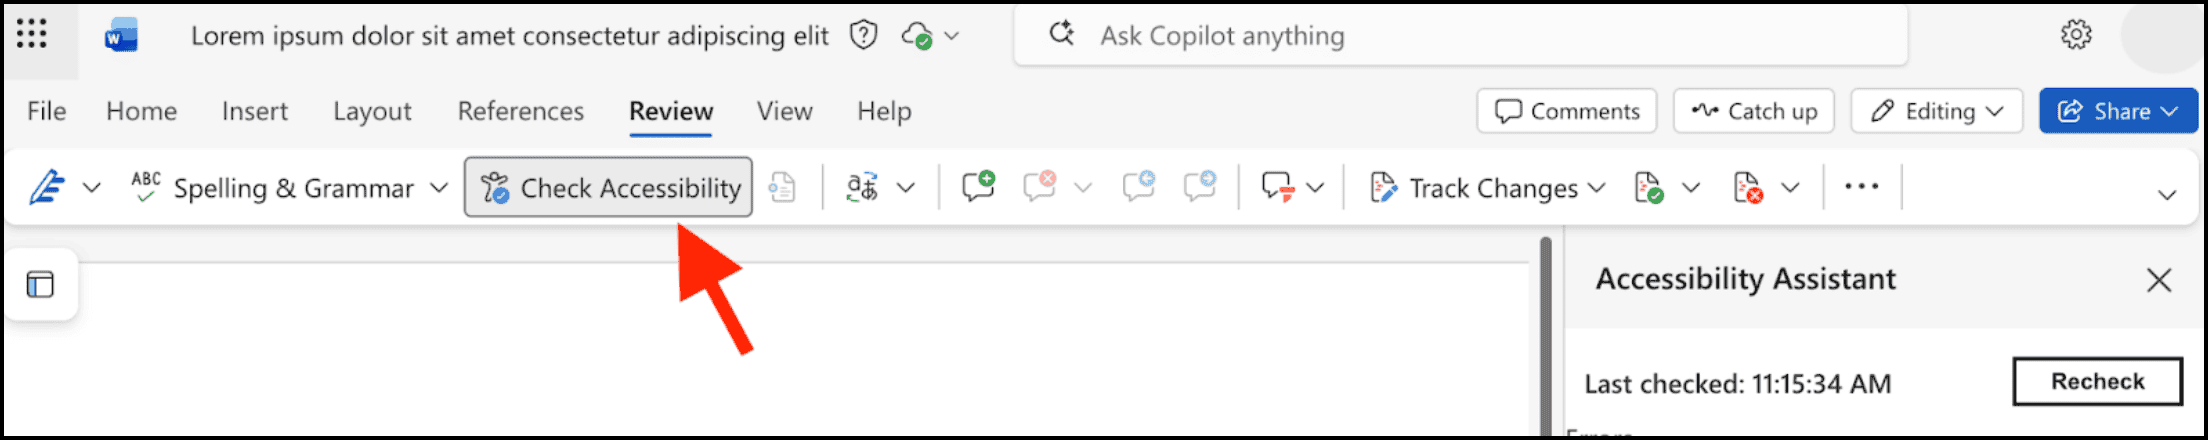Toggle Check Accessibility pane
The height and width of the screenshot is (440, 2208).
(x=608, y=187)
